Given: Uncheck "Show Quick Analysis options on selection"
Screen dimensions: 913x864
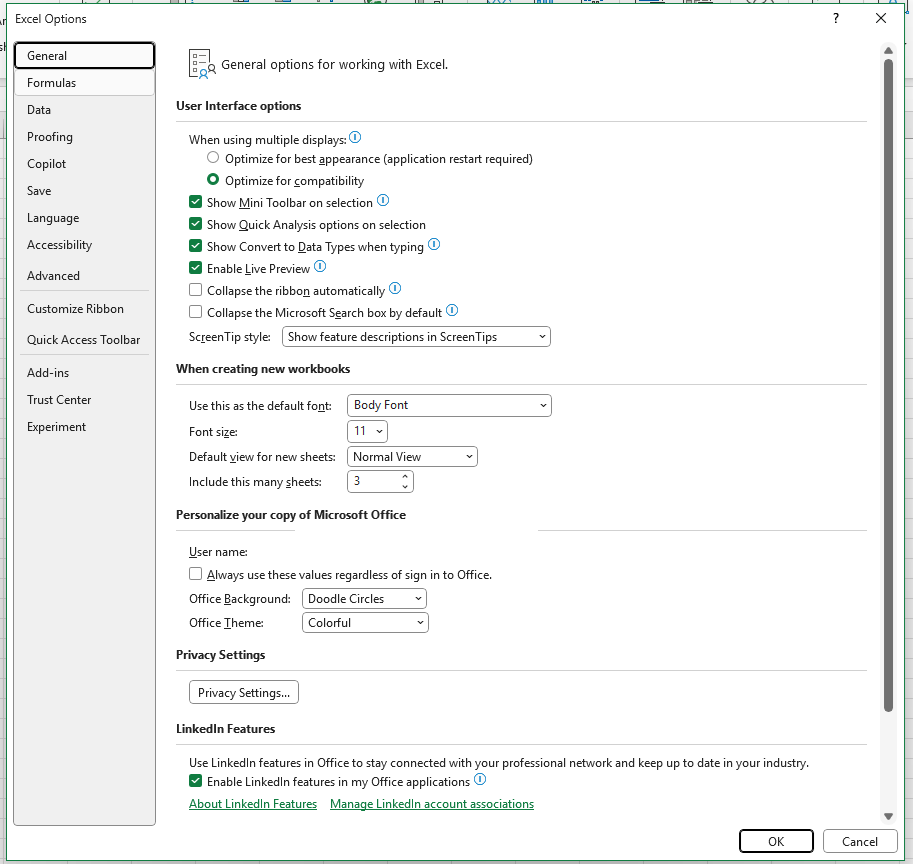Looking at the screenshot, I should (x=195, y=223).
